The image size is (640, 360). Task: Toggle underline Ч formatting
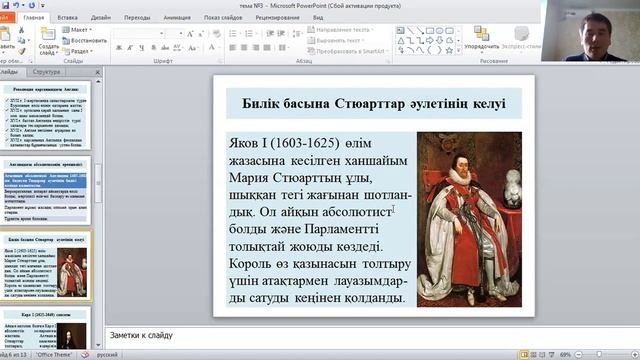coord(142,48)
